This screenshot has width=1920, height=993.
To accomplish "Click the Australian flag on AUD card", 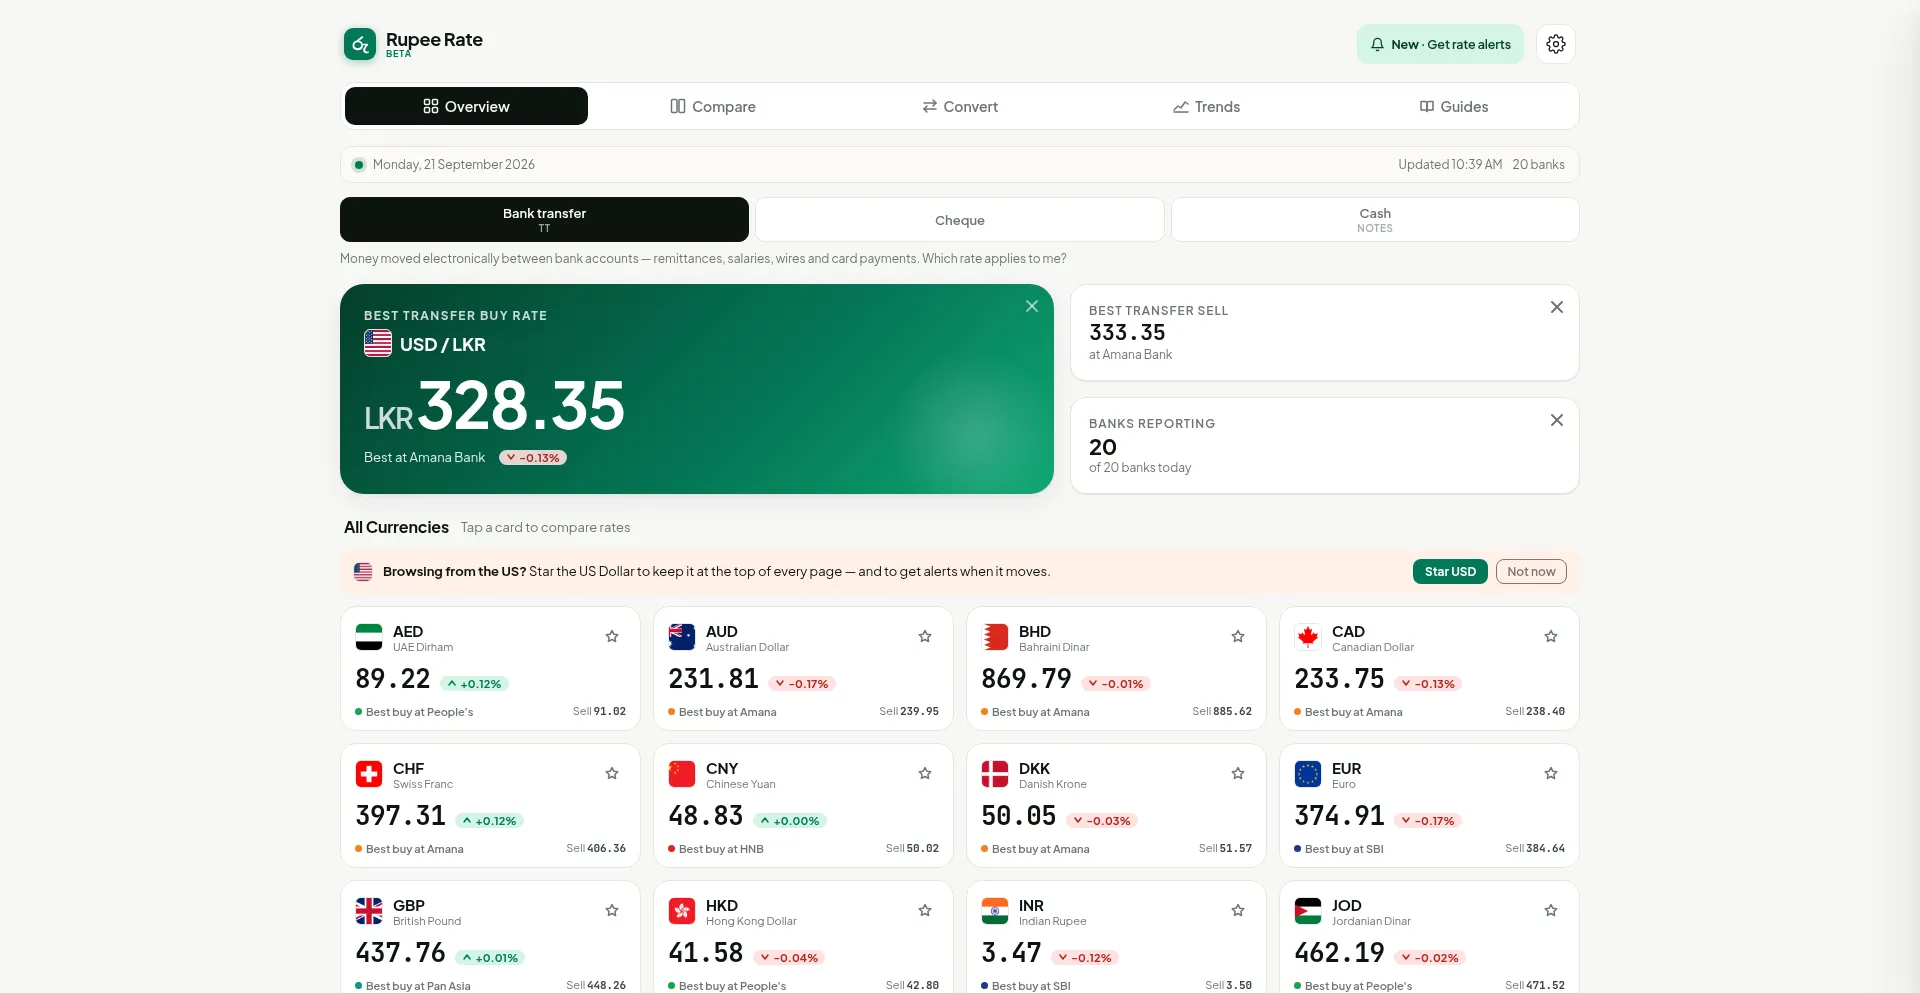I will pyautogui.click(x=682, y=637).
